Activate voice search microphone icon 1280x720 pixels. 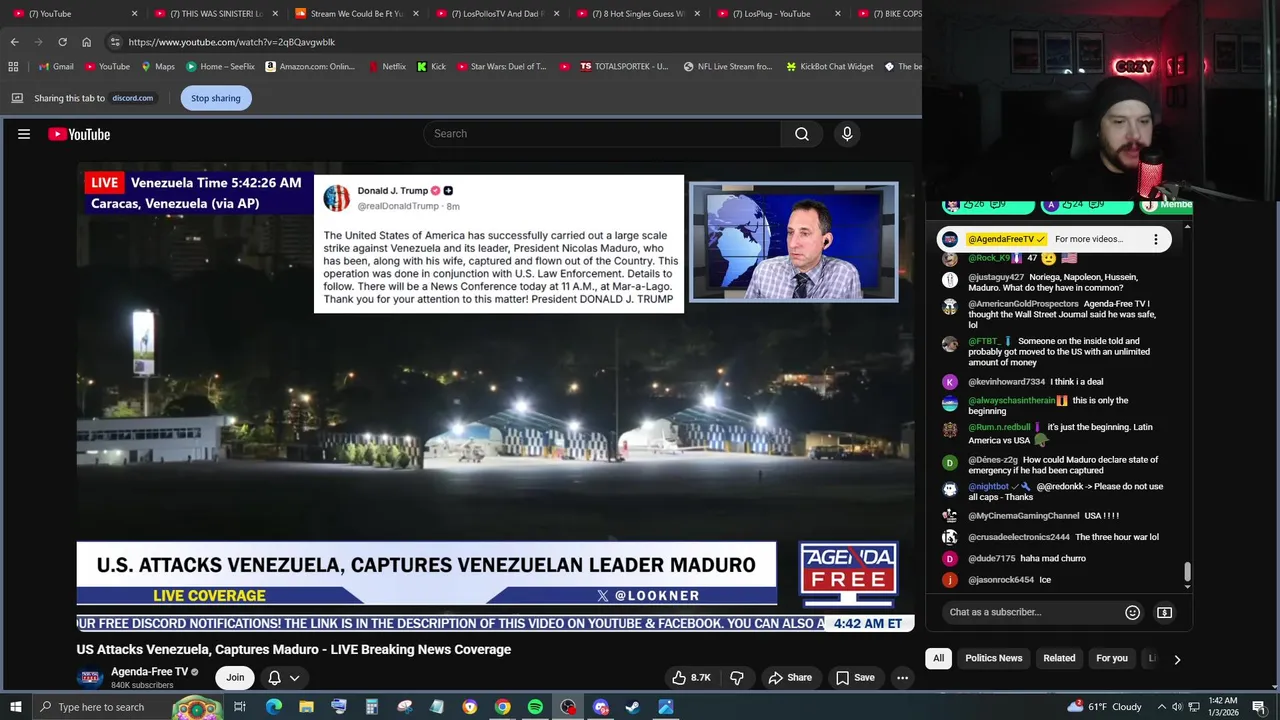847,134
